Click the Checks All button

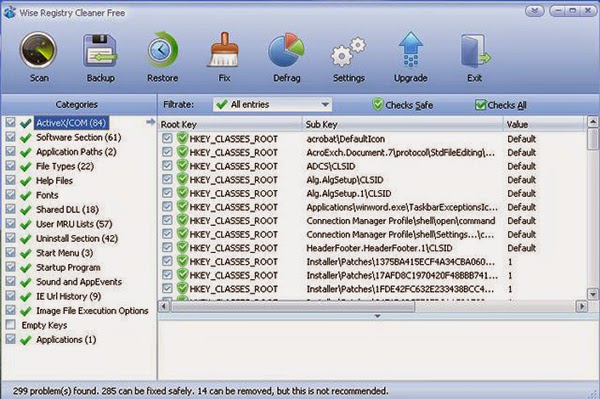(501, 105)
